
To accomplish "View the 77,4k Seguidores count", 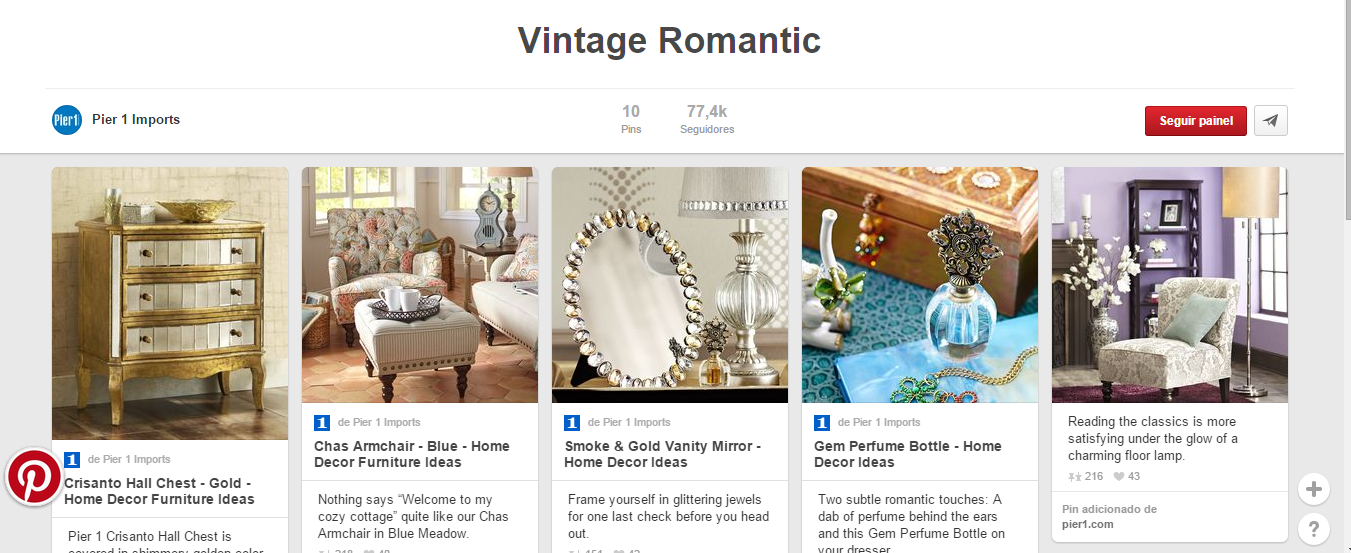I will pyautogui.click(x=707, y=119).
